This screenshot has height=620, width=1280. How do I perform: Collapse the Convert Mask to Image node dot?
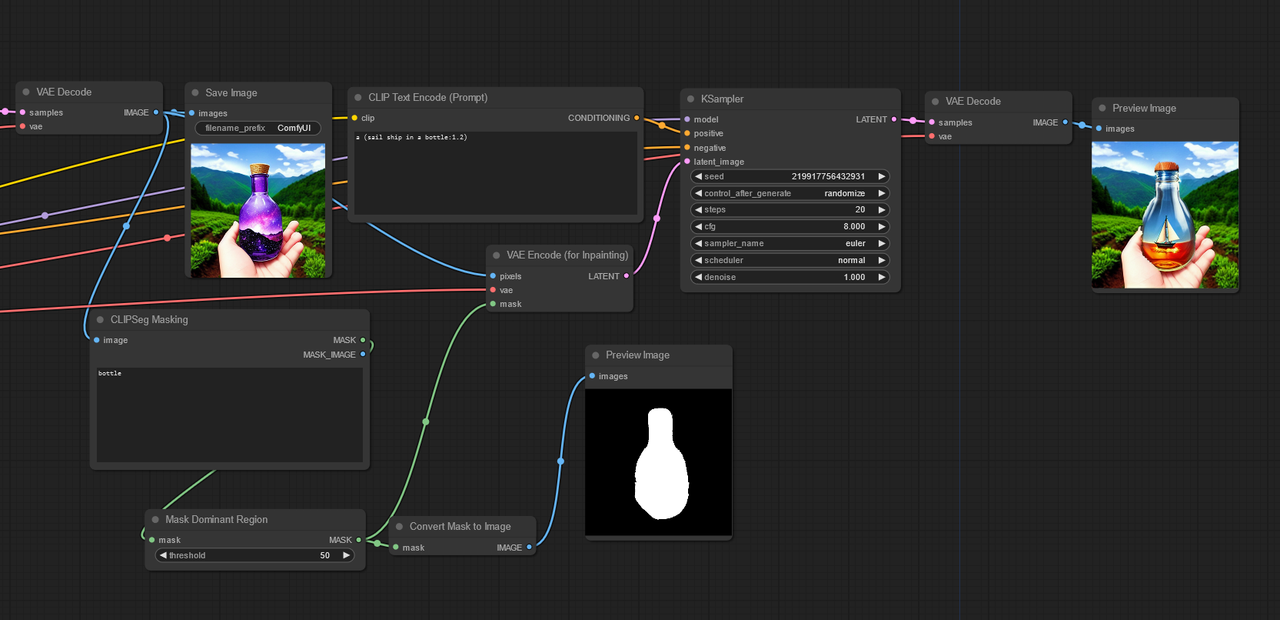[399, 527]
